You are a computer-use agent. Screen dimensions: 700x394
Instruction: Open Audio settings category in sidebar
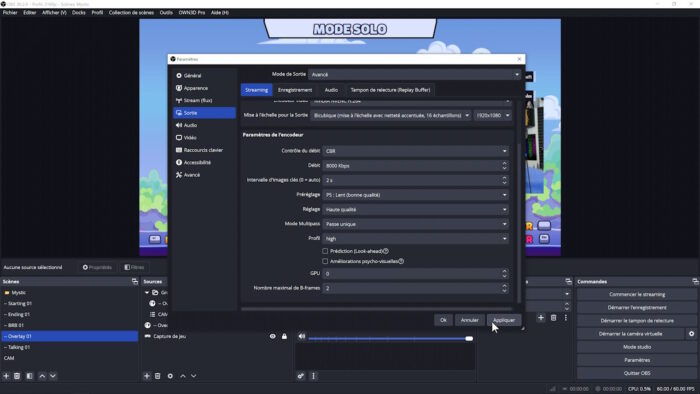[x=204, y=125]
